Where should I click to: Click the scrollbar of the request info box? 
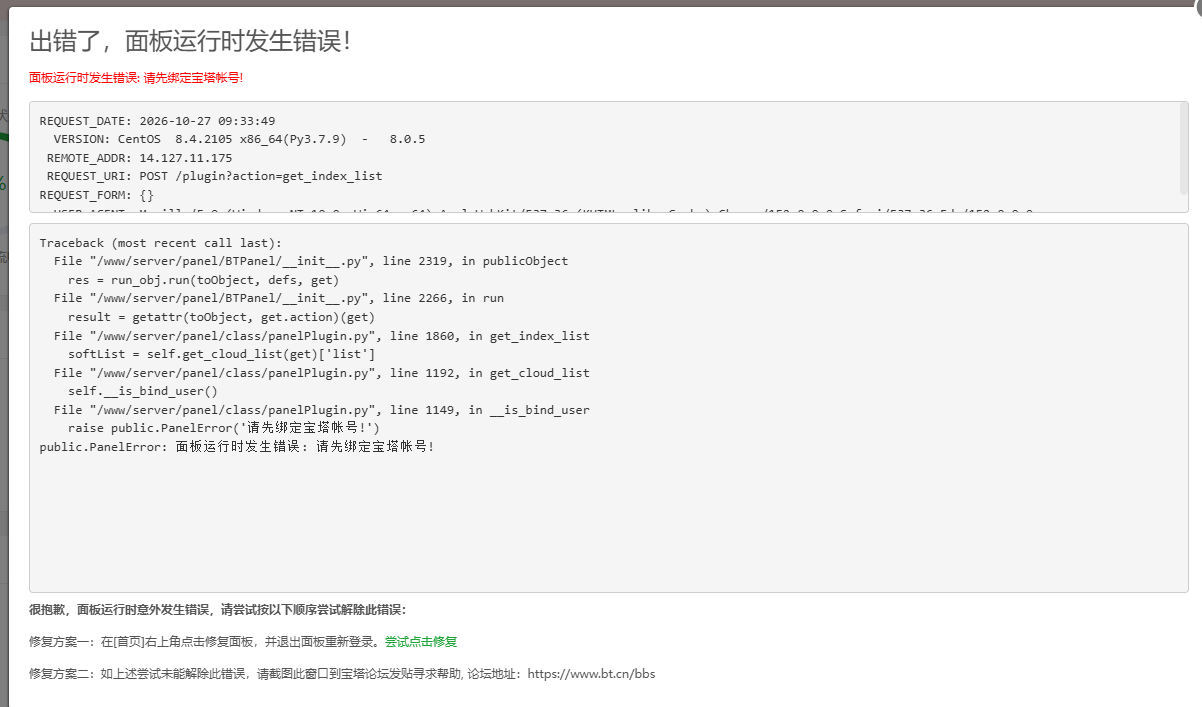[x=1184, y=148]
